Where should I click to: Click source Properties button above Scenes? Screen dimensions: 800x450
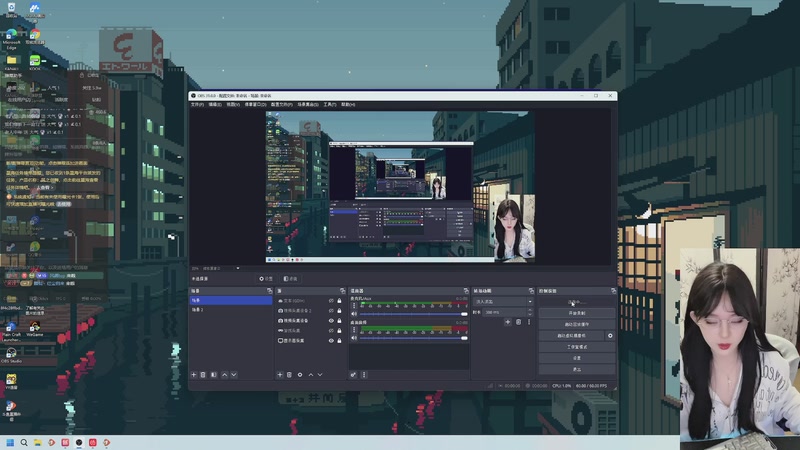pos(266,279)
